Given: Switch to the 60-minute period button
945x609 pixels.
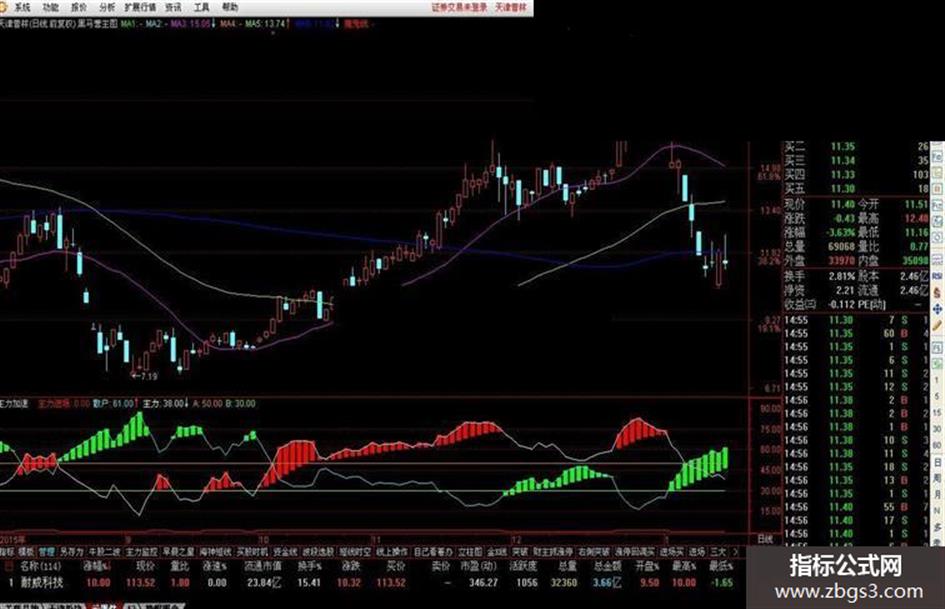Looking at the screenshot, I should pos(937,444).
